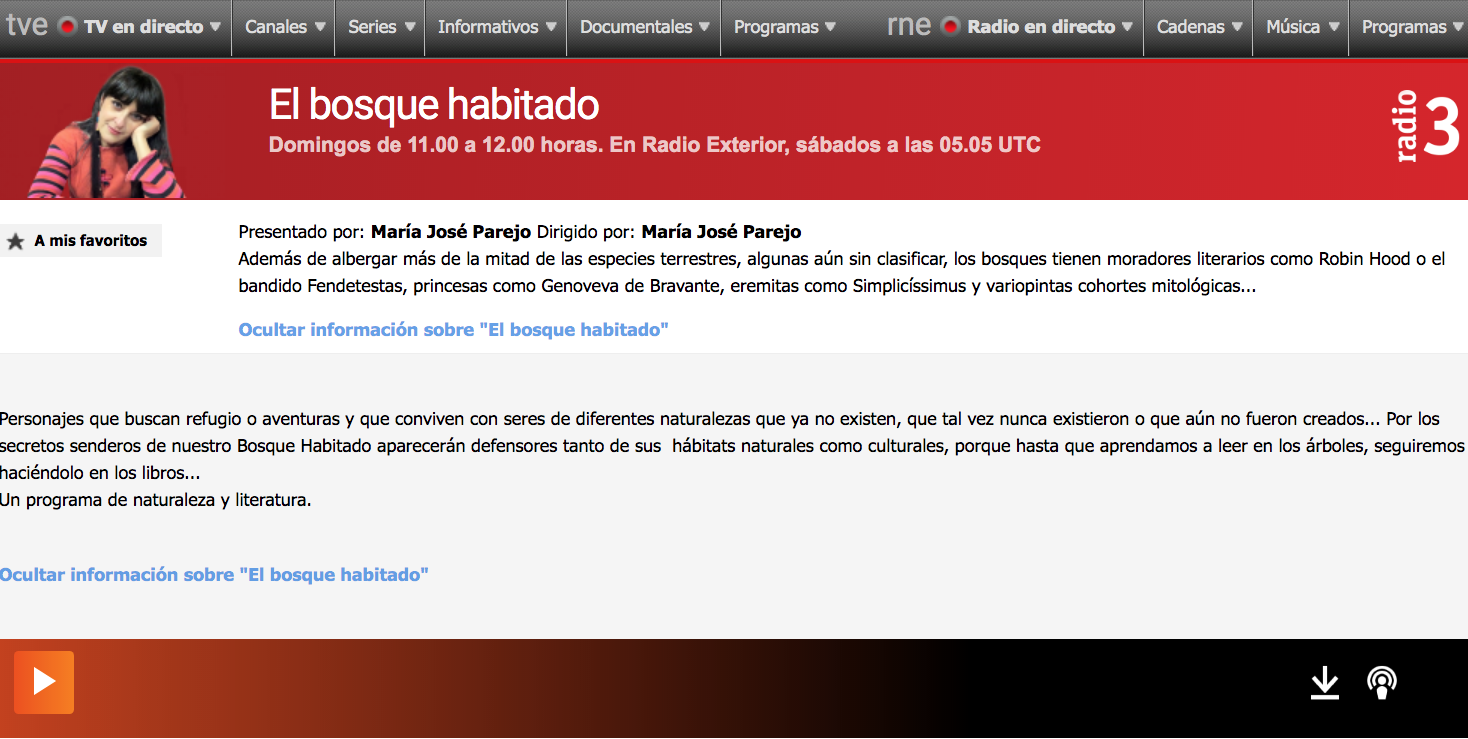Click the upper Ocultar información link
The width and height of the screenshot is (1468, 739).
point(453,330)
